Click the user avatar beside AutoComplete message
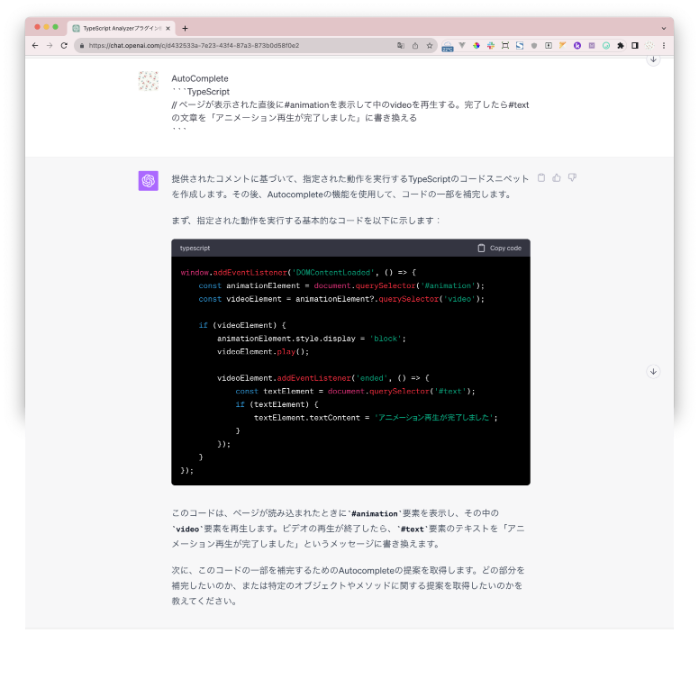This screenshot has height=697, width=699. tap(148, 81)
